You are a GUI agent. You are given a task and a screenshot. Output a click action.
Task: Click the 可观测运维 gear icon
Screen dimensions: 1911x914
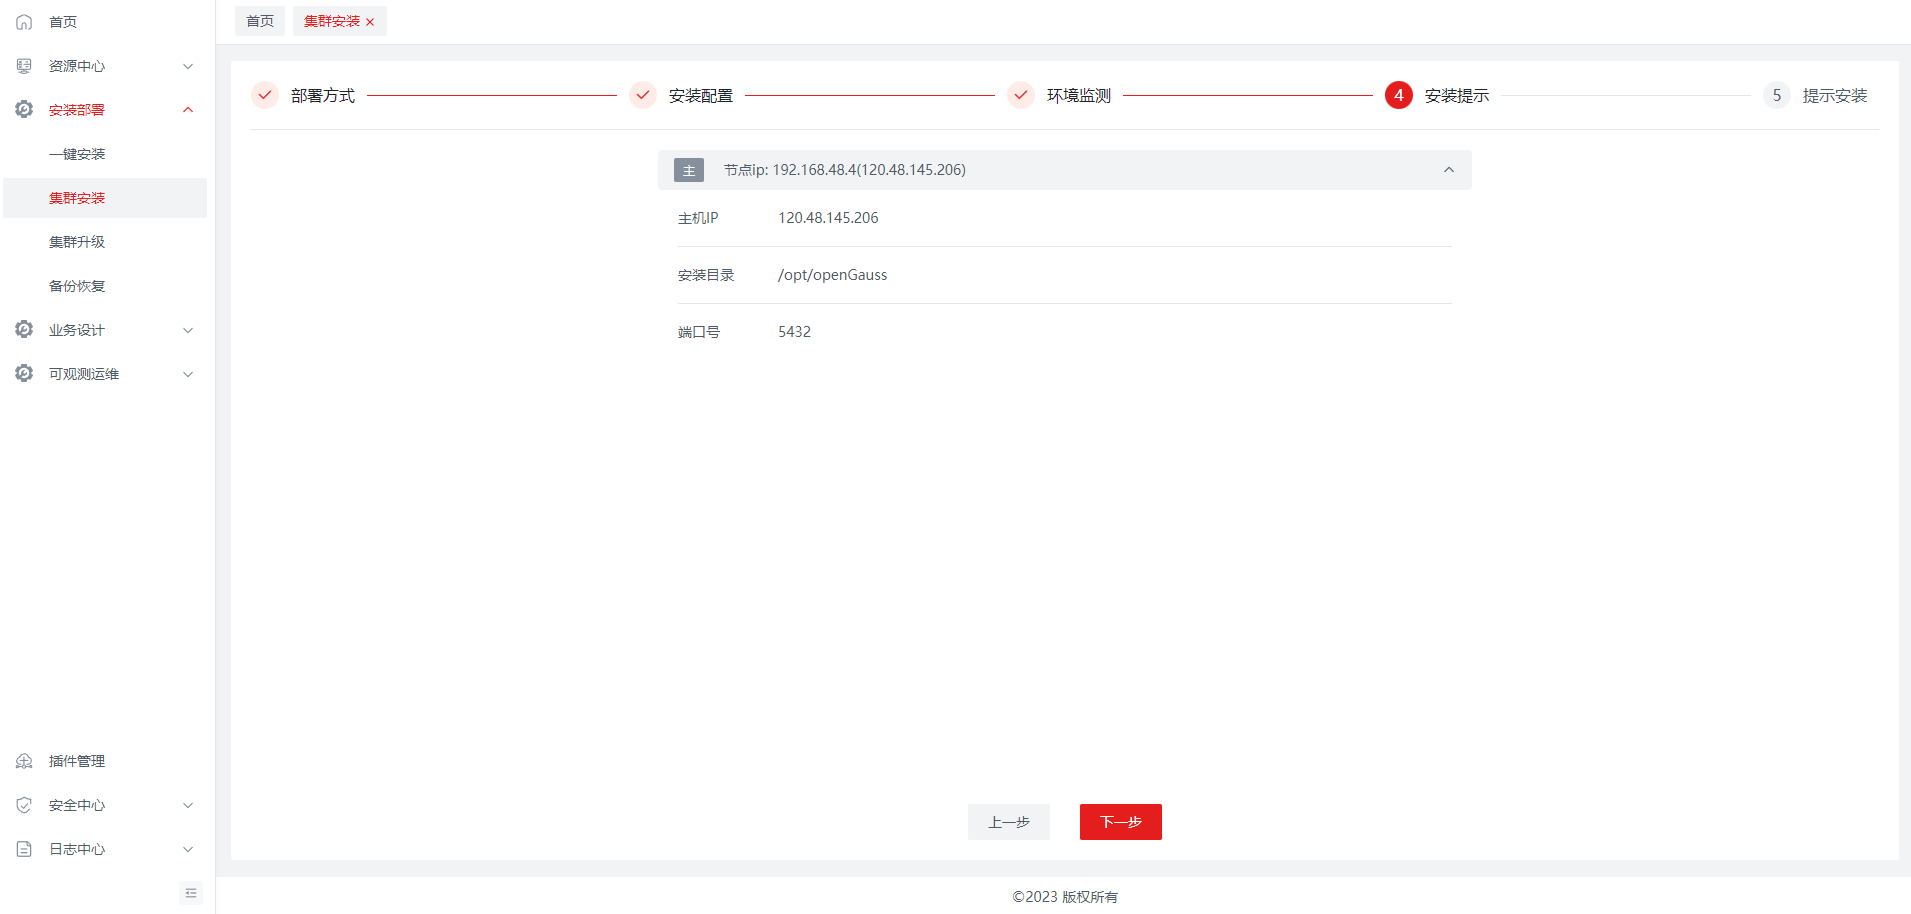tap(24, 374)
